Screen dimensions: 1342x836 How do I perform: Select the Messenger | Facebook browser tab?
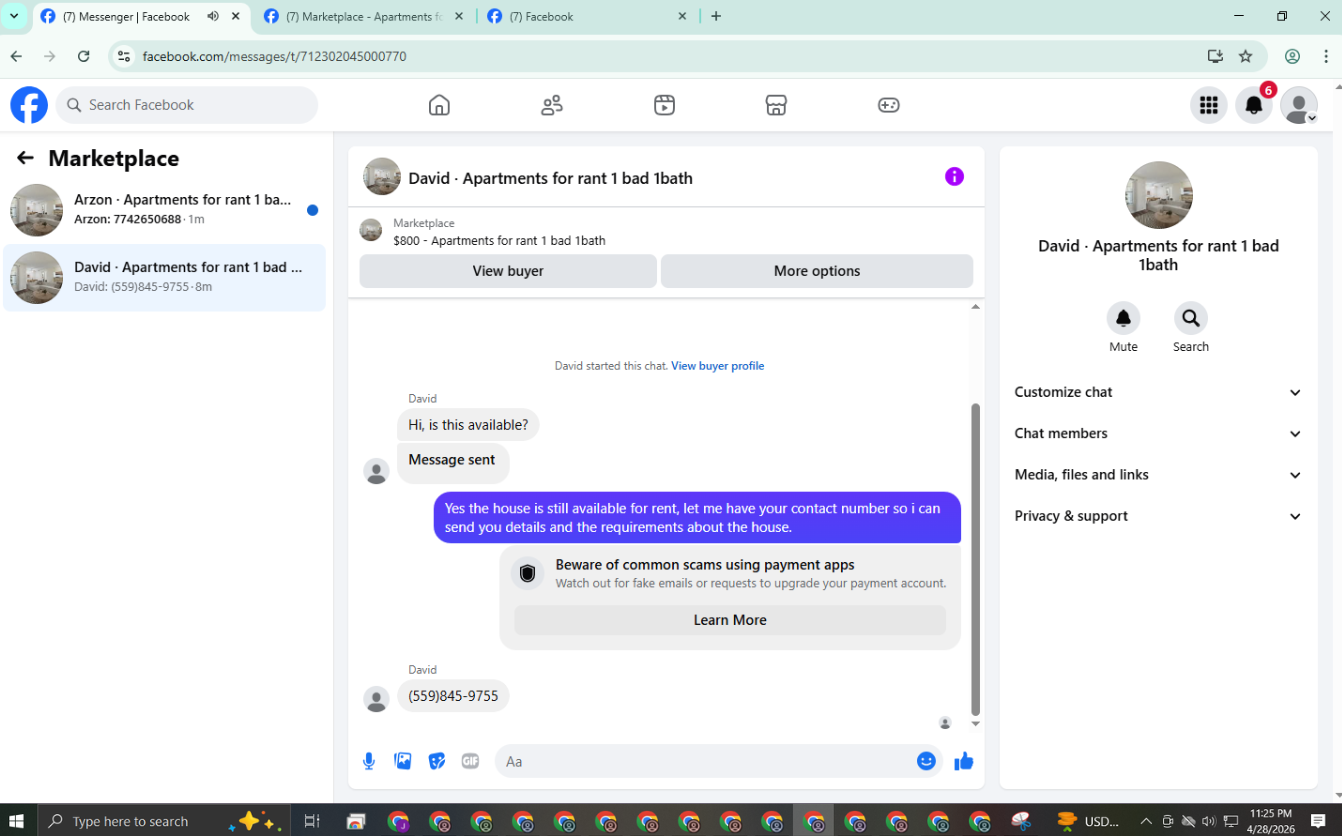[140, 16]
